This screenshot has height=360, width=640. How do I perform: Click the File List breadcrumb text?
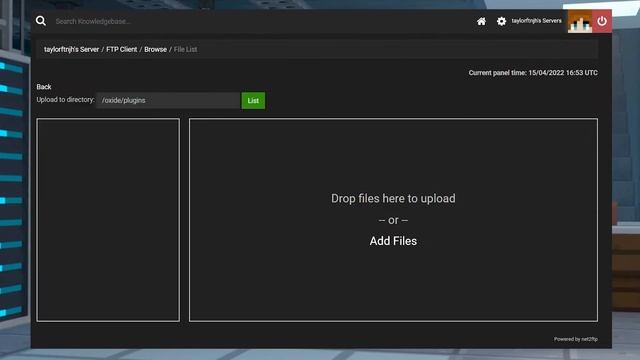(185, 49)
